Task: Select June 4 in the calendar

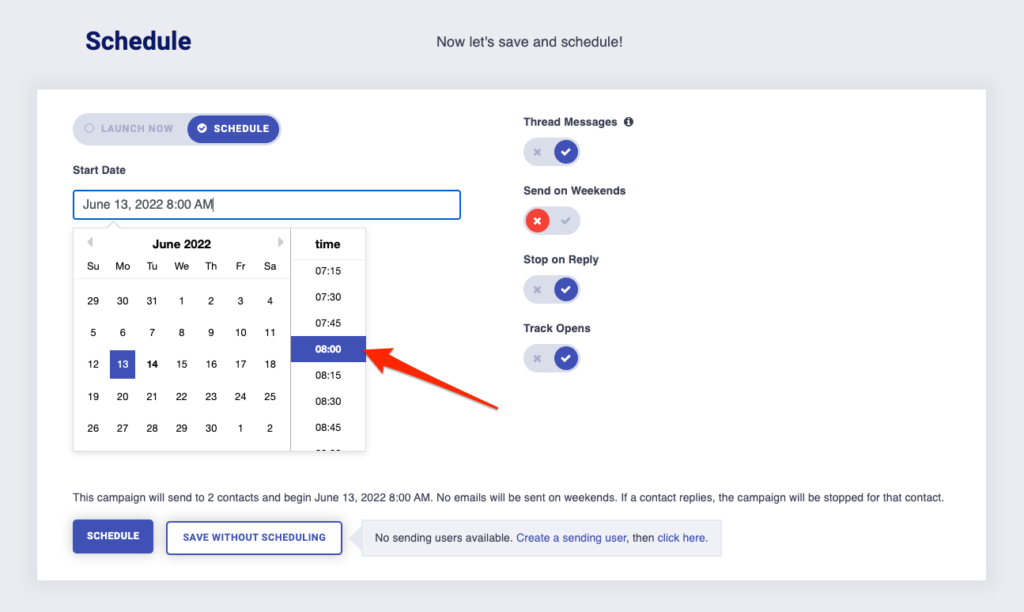Action: pyautogui.click(x=270, y=301)
